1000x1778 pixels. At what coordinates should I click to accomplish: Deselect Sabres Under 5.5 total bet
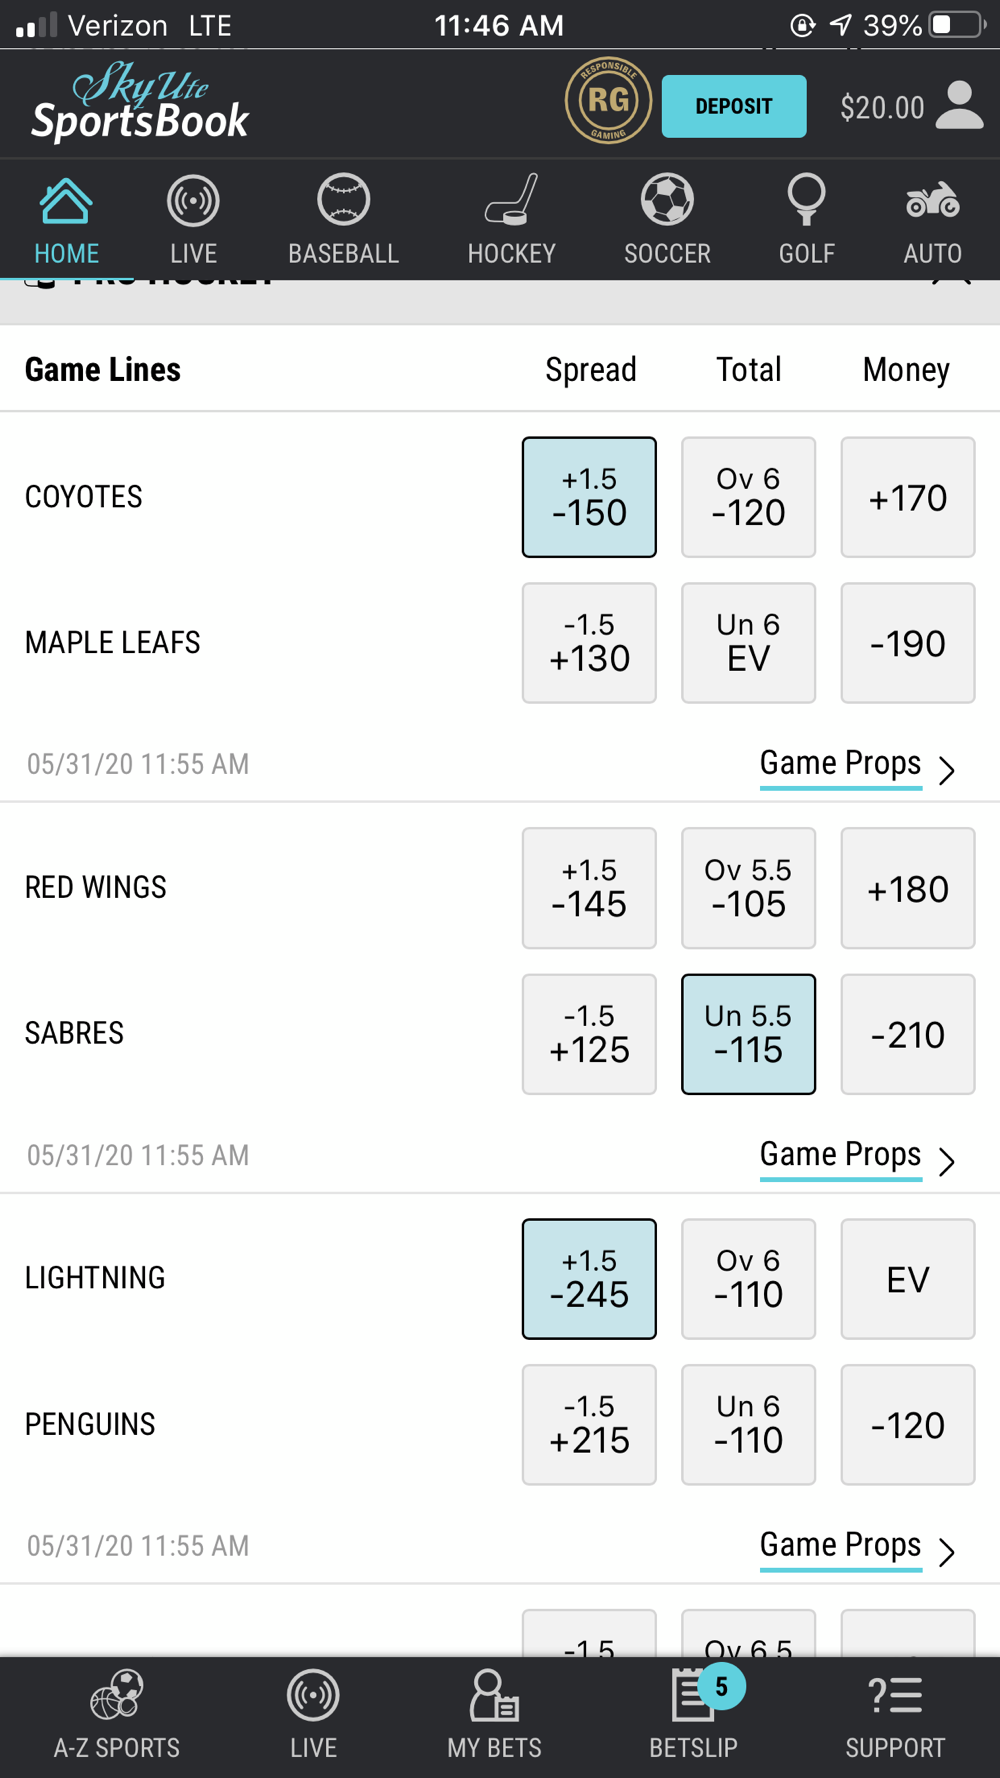click(748, 1034)
